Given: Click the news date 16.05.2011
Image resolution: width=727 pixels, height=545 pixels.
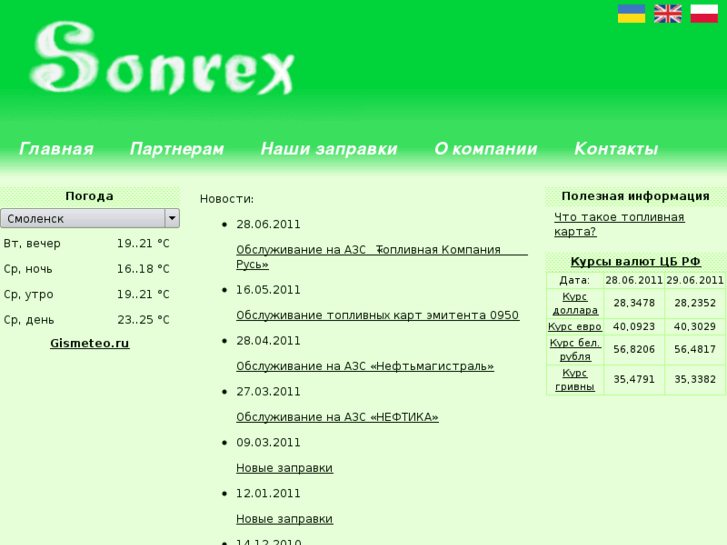Looking at the screenshot, I should point(268,290).
